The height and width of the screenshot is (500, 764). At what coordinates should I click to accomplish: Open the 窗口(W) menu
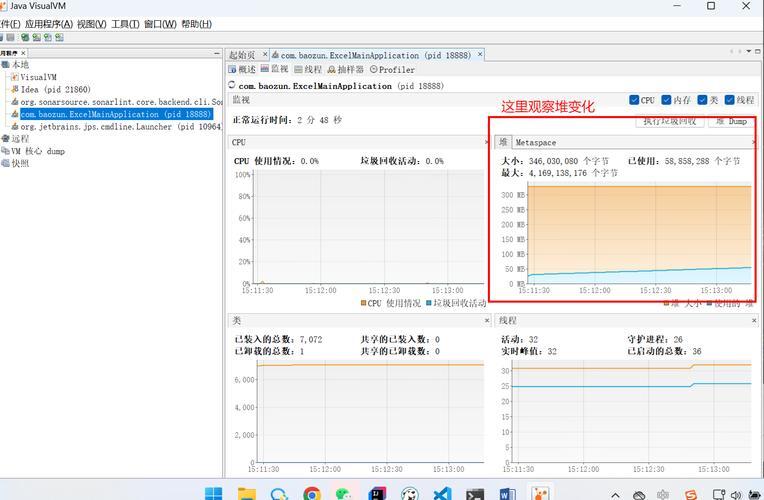click(160, 24)
